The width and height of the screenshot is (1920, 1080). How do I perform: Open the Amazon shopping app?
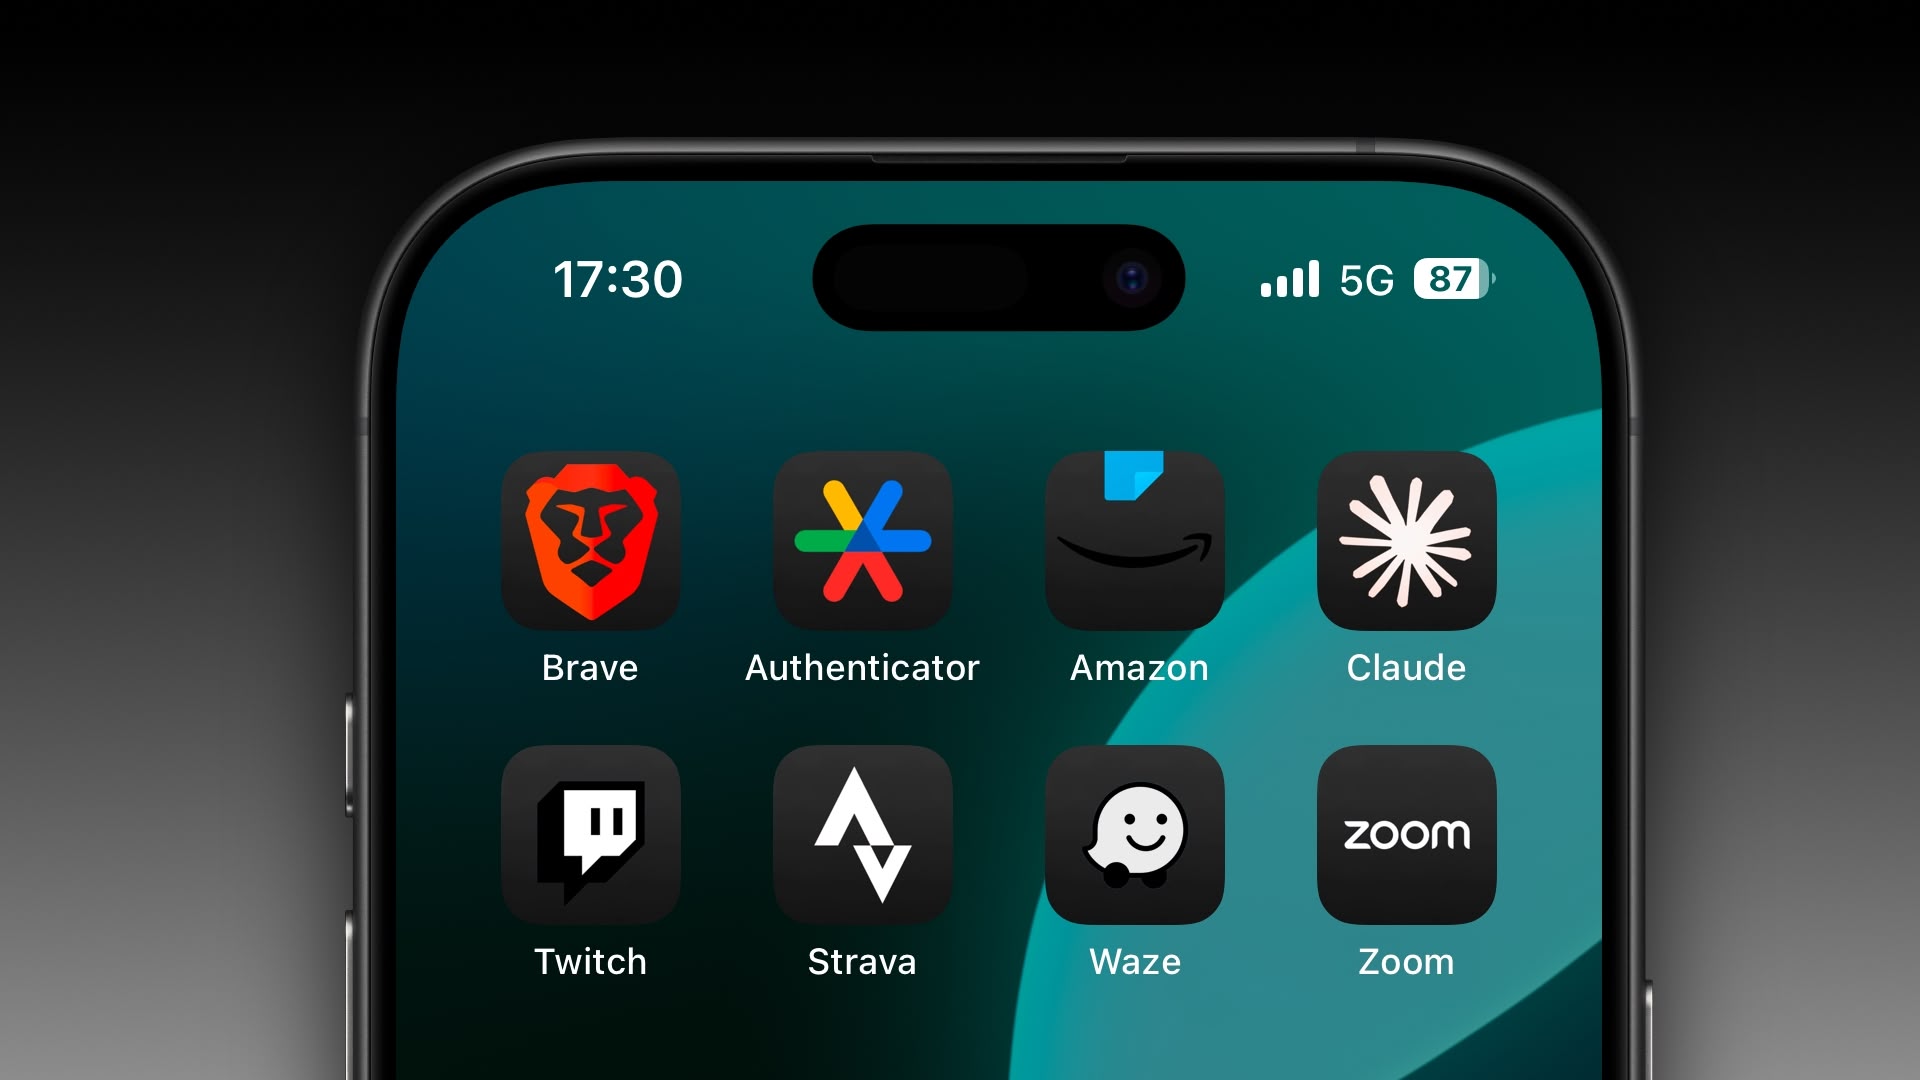1135,542
